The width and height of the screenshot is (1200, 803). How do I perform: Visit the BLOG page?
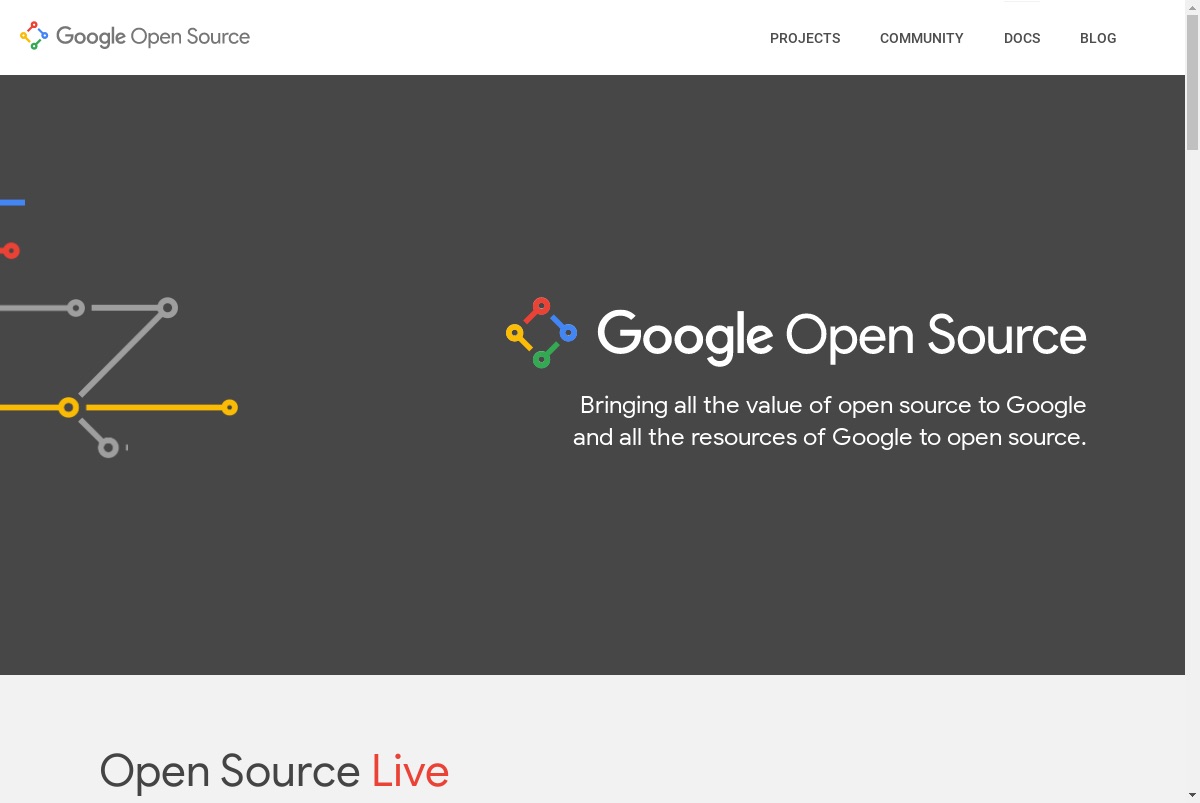[x=1098, y=38]
